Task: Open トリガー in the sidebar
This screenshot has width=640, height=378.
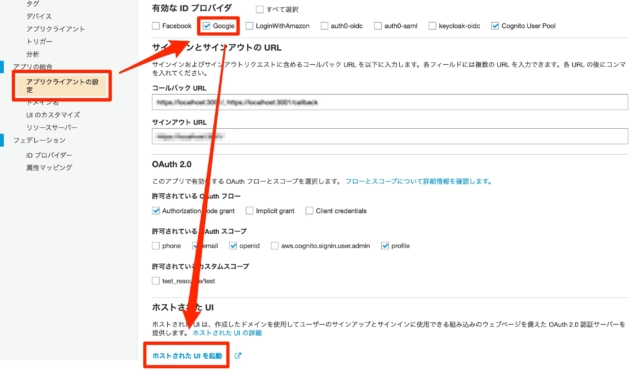Action: click(x=39, y=42)
